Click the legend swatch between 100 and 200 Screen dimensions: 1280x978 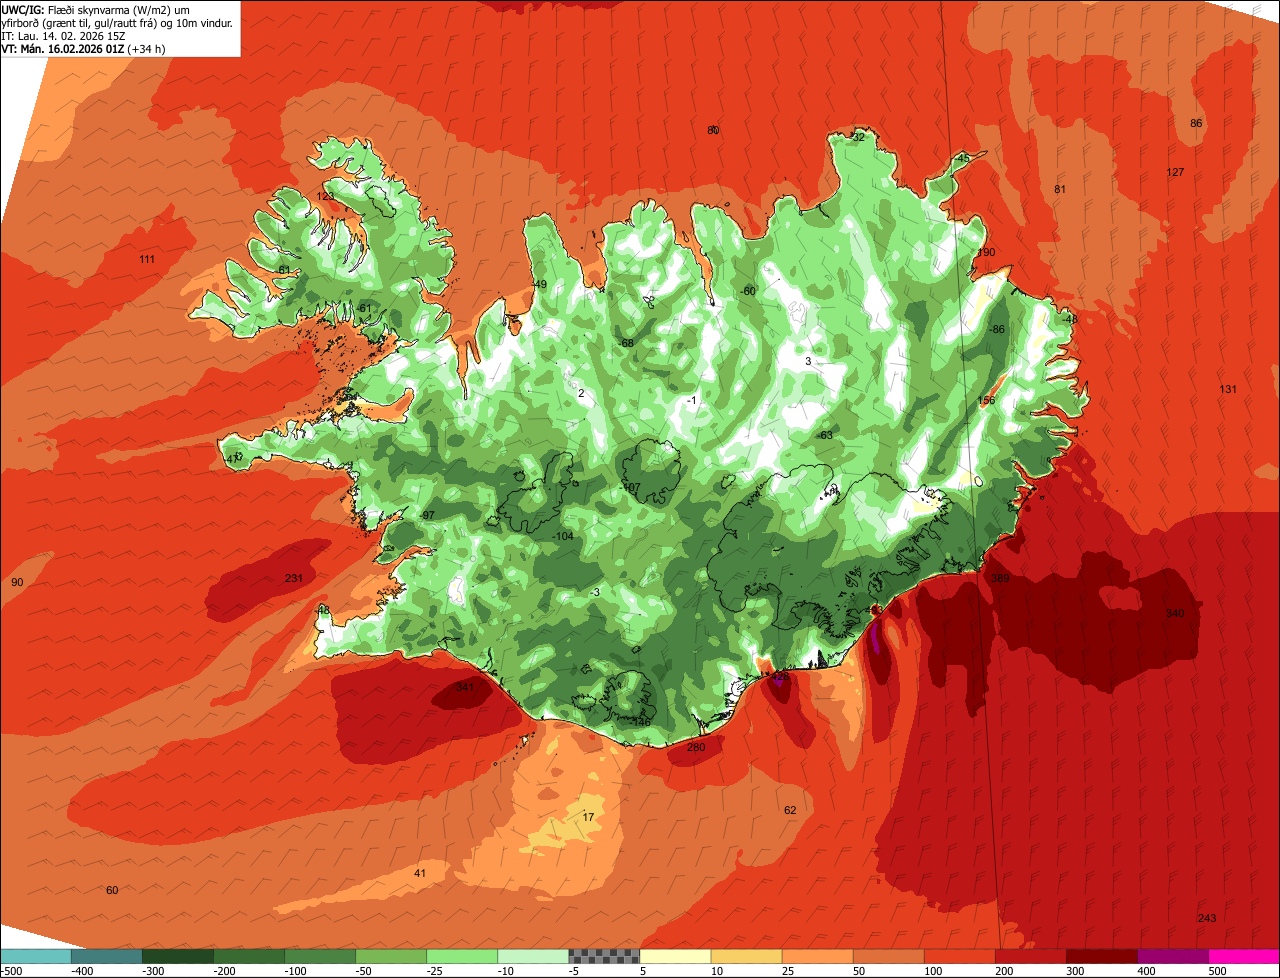click(x=959, y=956)
